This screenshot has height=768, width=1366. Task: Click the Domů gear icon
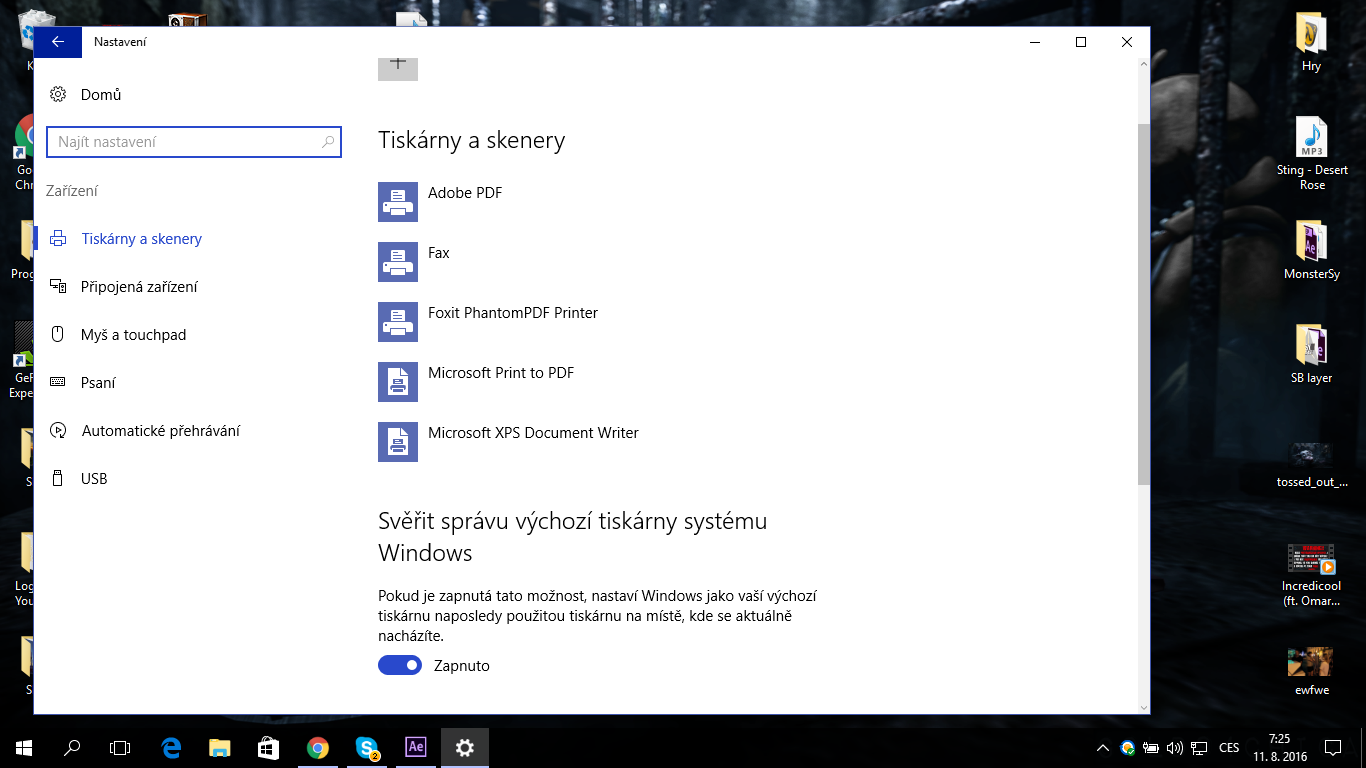pyautogui.click(x=58, y=95)
